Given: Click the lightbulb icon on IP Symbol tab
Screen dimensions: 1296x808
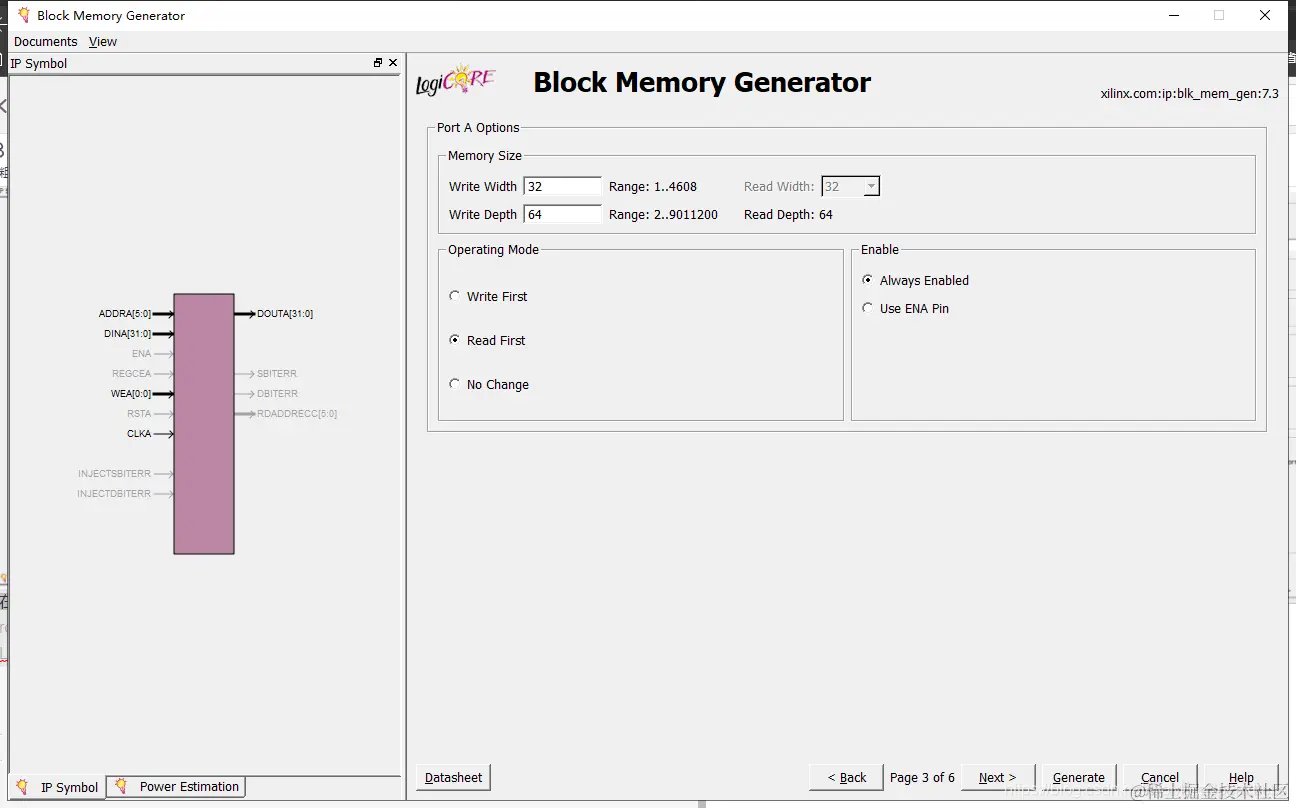Looking at the screenshot, I should click(23, 787).
